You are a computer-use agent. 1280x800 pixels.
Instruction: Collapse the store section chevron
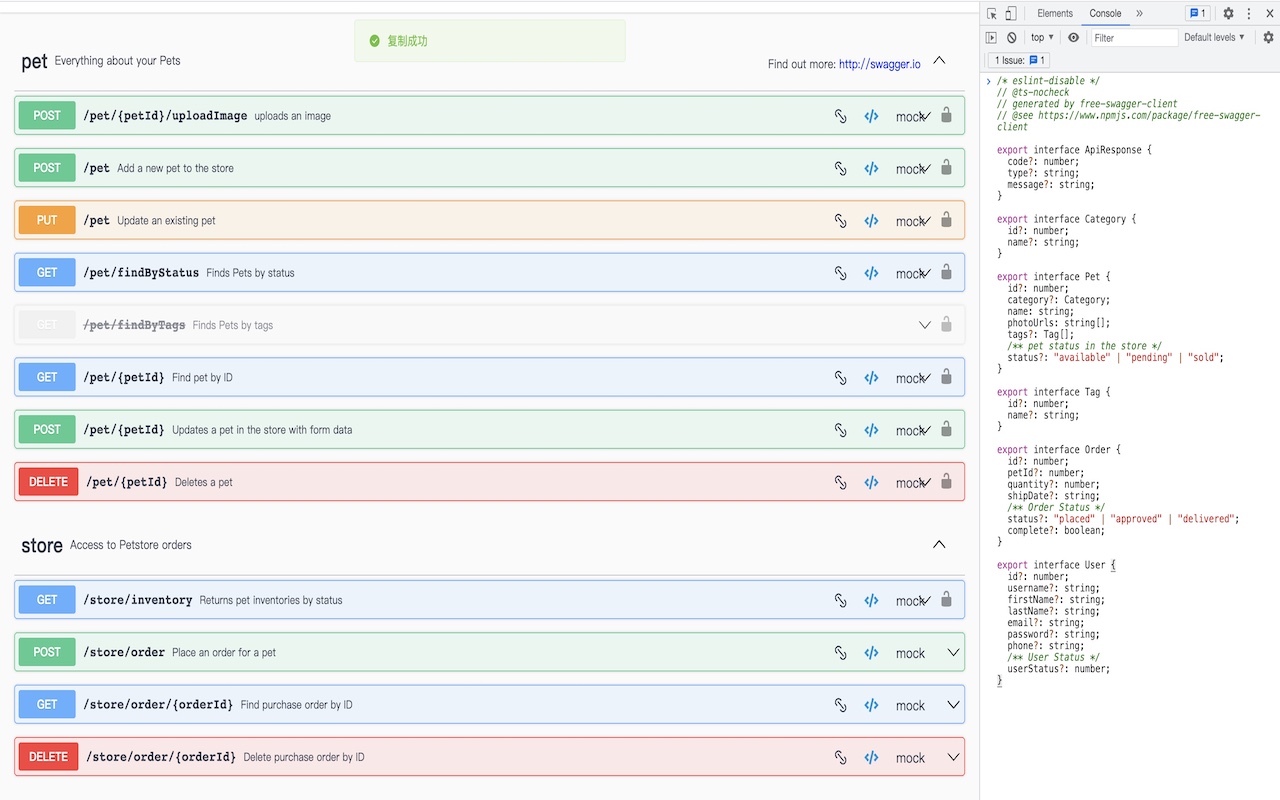tap(939, 545)
